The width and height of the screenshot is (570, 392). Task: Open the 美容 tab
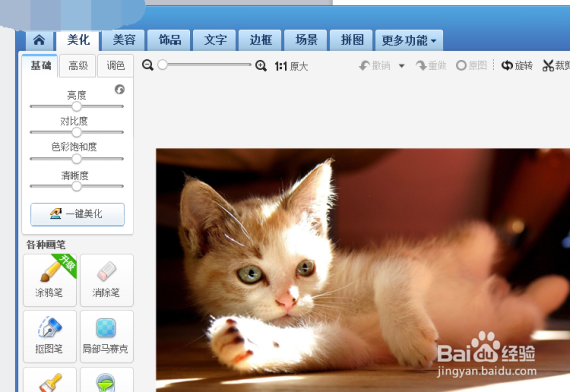tap(124, 40)
